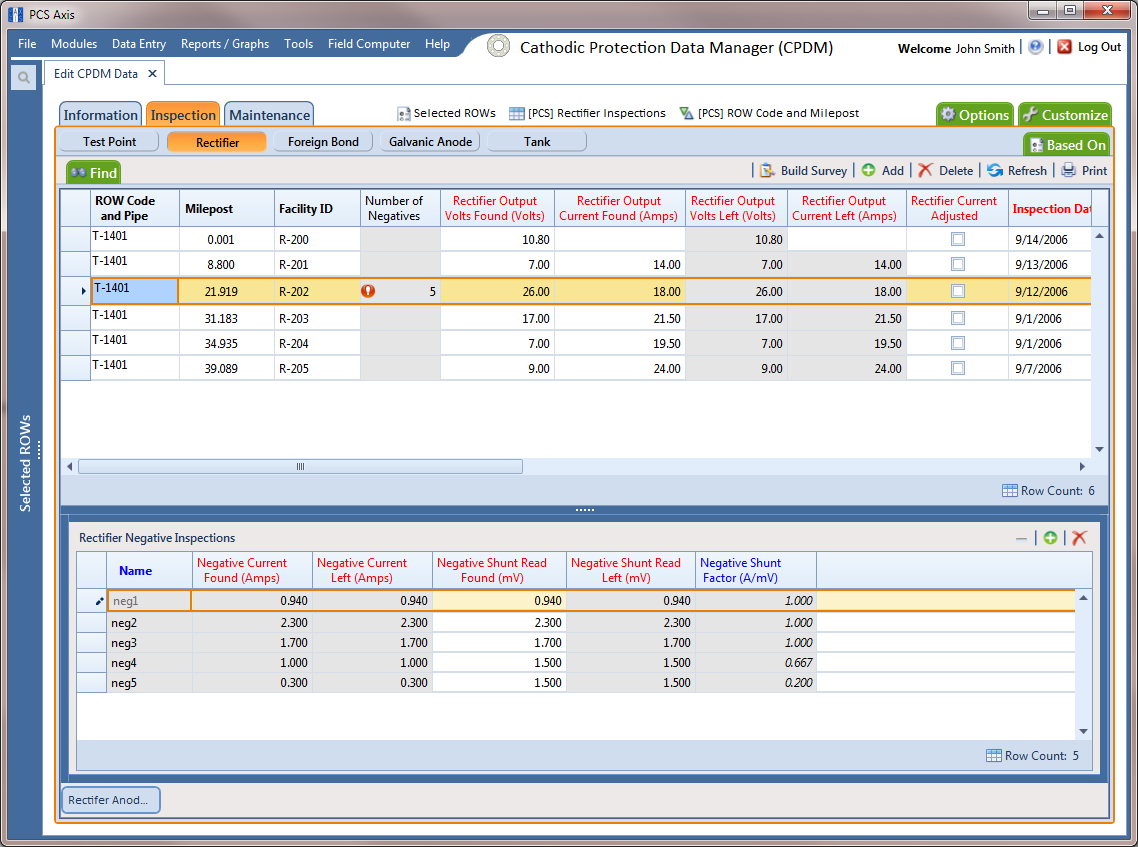
Task: Click the Build Survey icon
Action: tap(767, 171)
